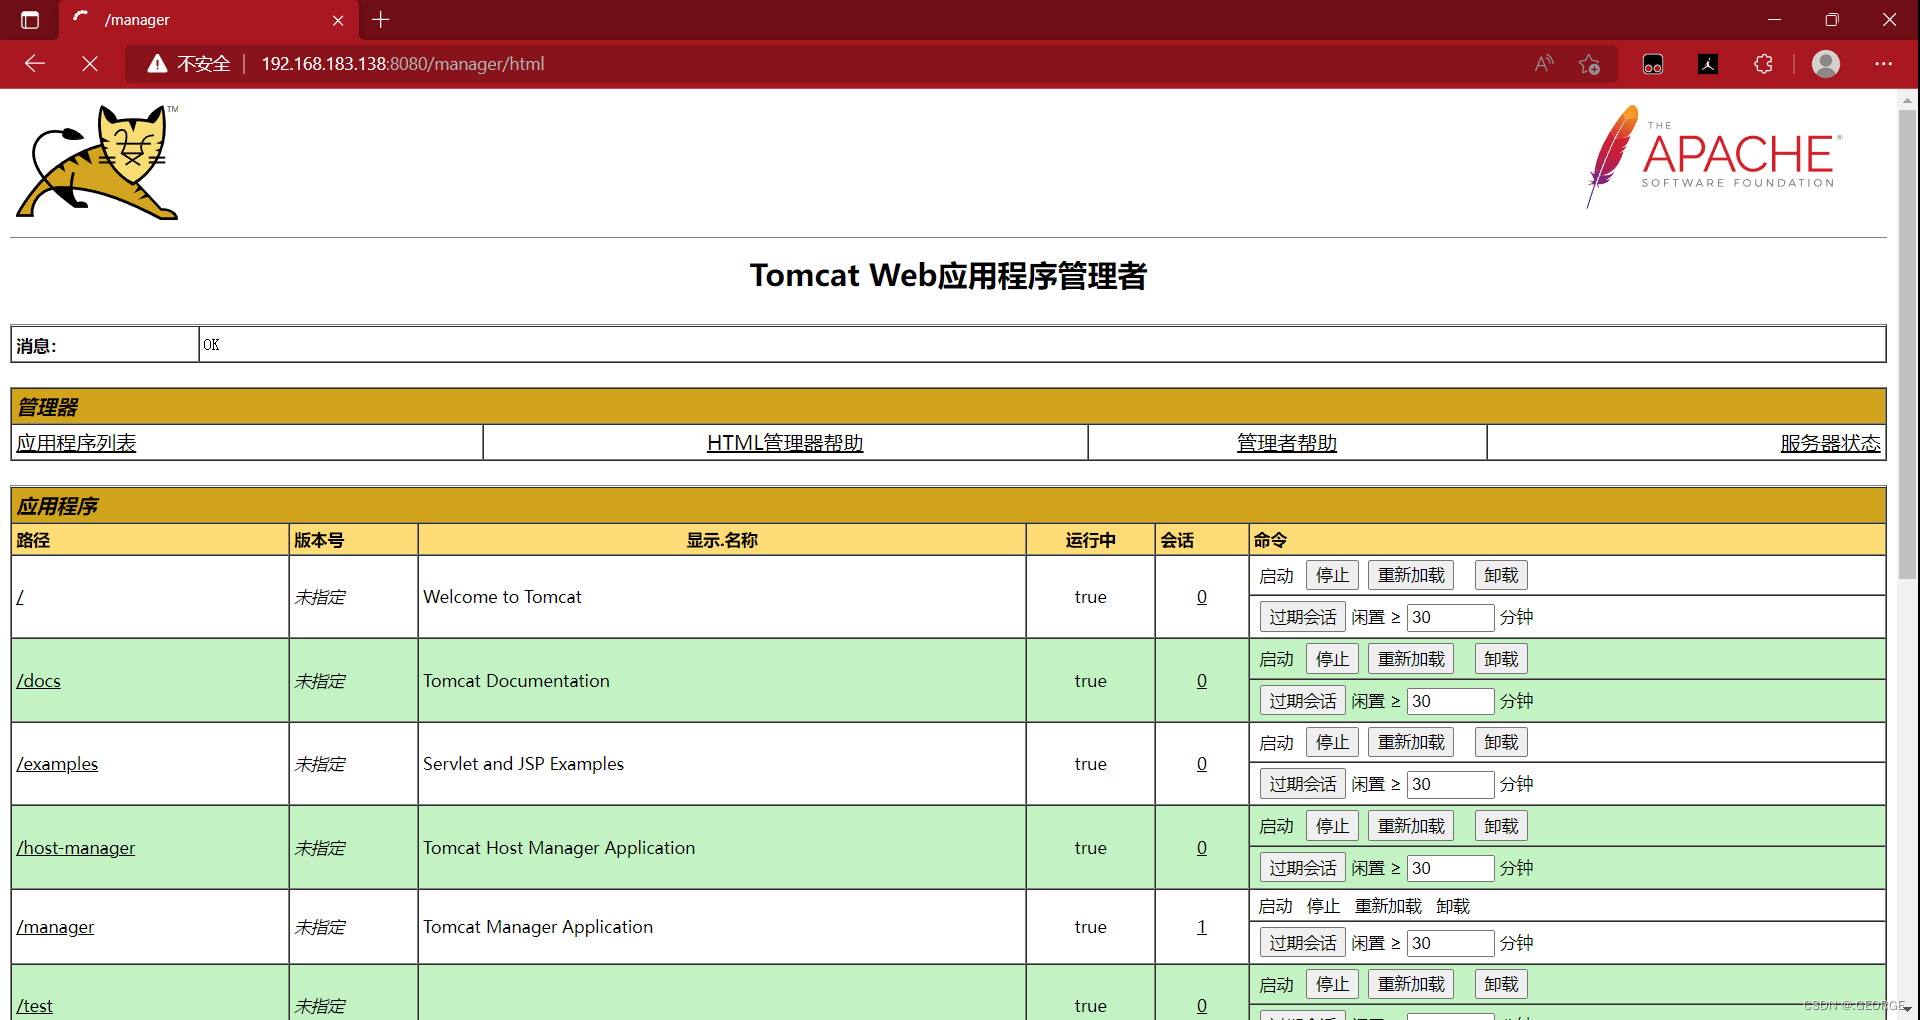The height and width of the screenshot is (1020, 1920).
Task: Select the /manager browser tab
Action: tap(208, 20)
